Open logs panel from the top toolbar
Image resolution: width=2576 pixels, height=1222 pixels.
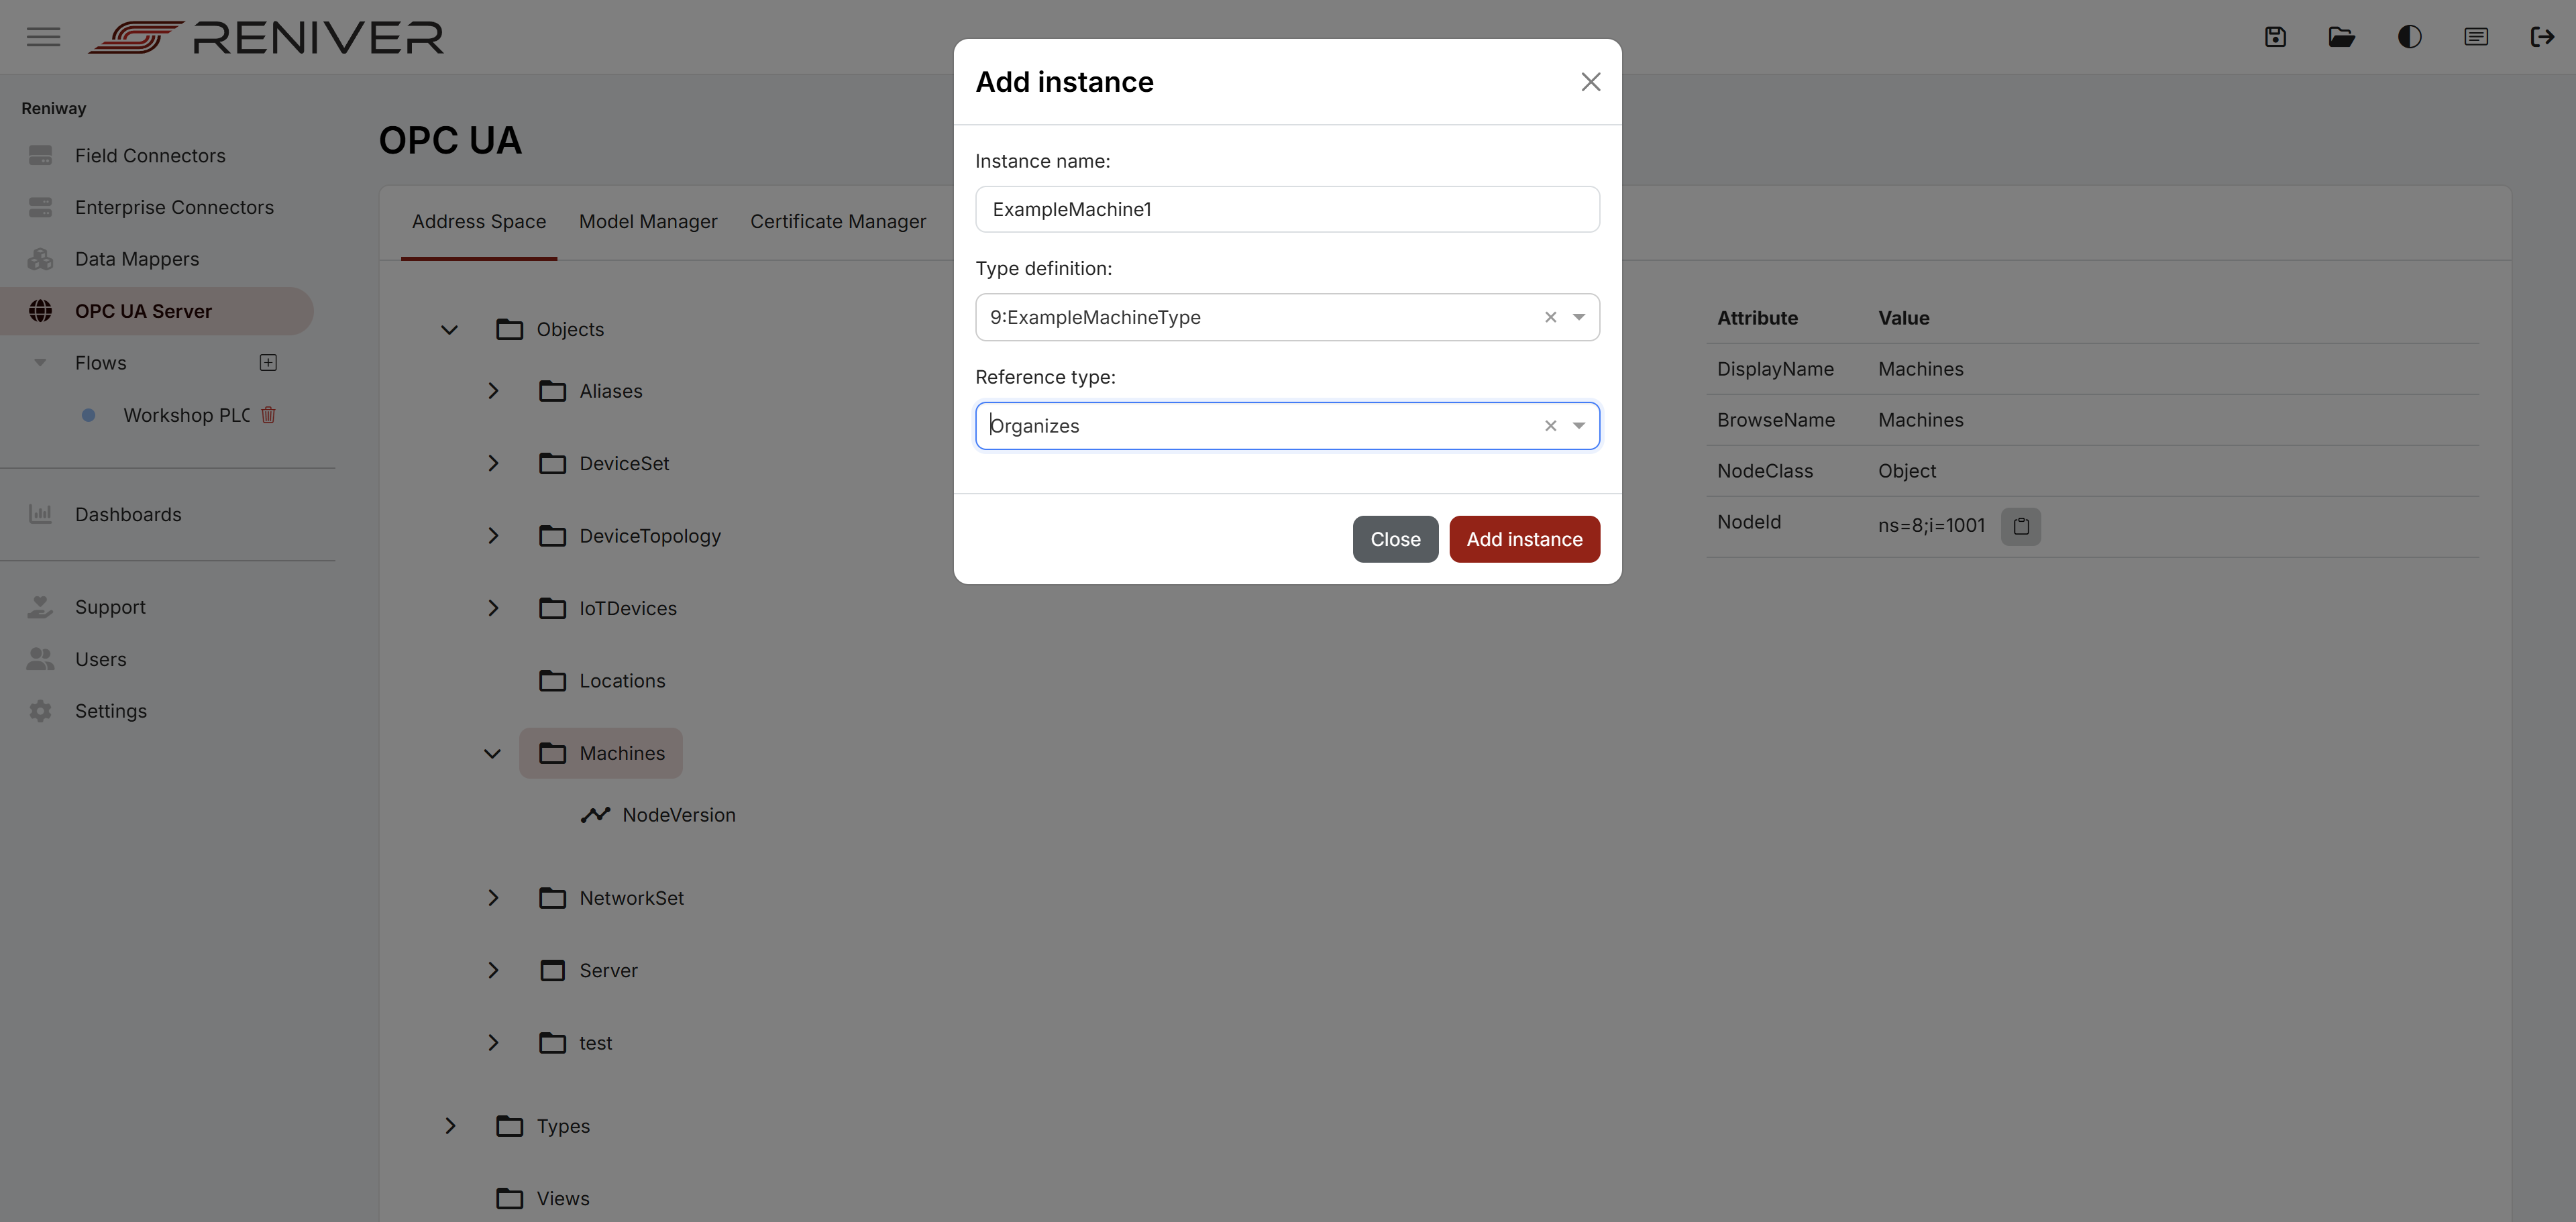(2476, 37)
